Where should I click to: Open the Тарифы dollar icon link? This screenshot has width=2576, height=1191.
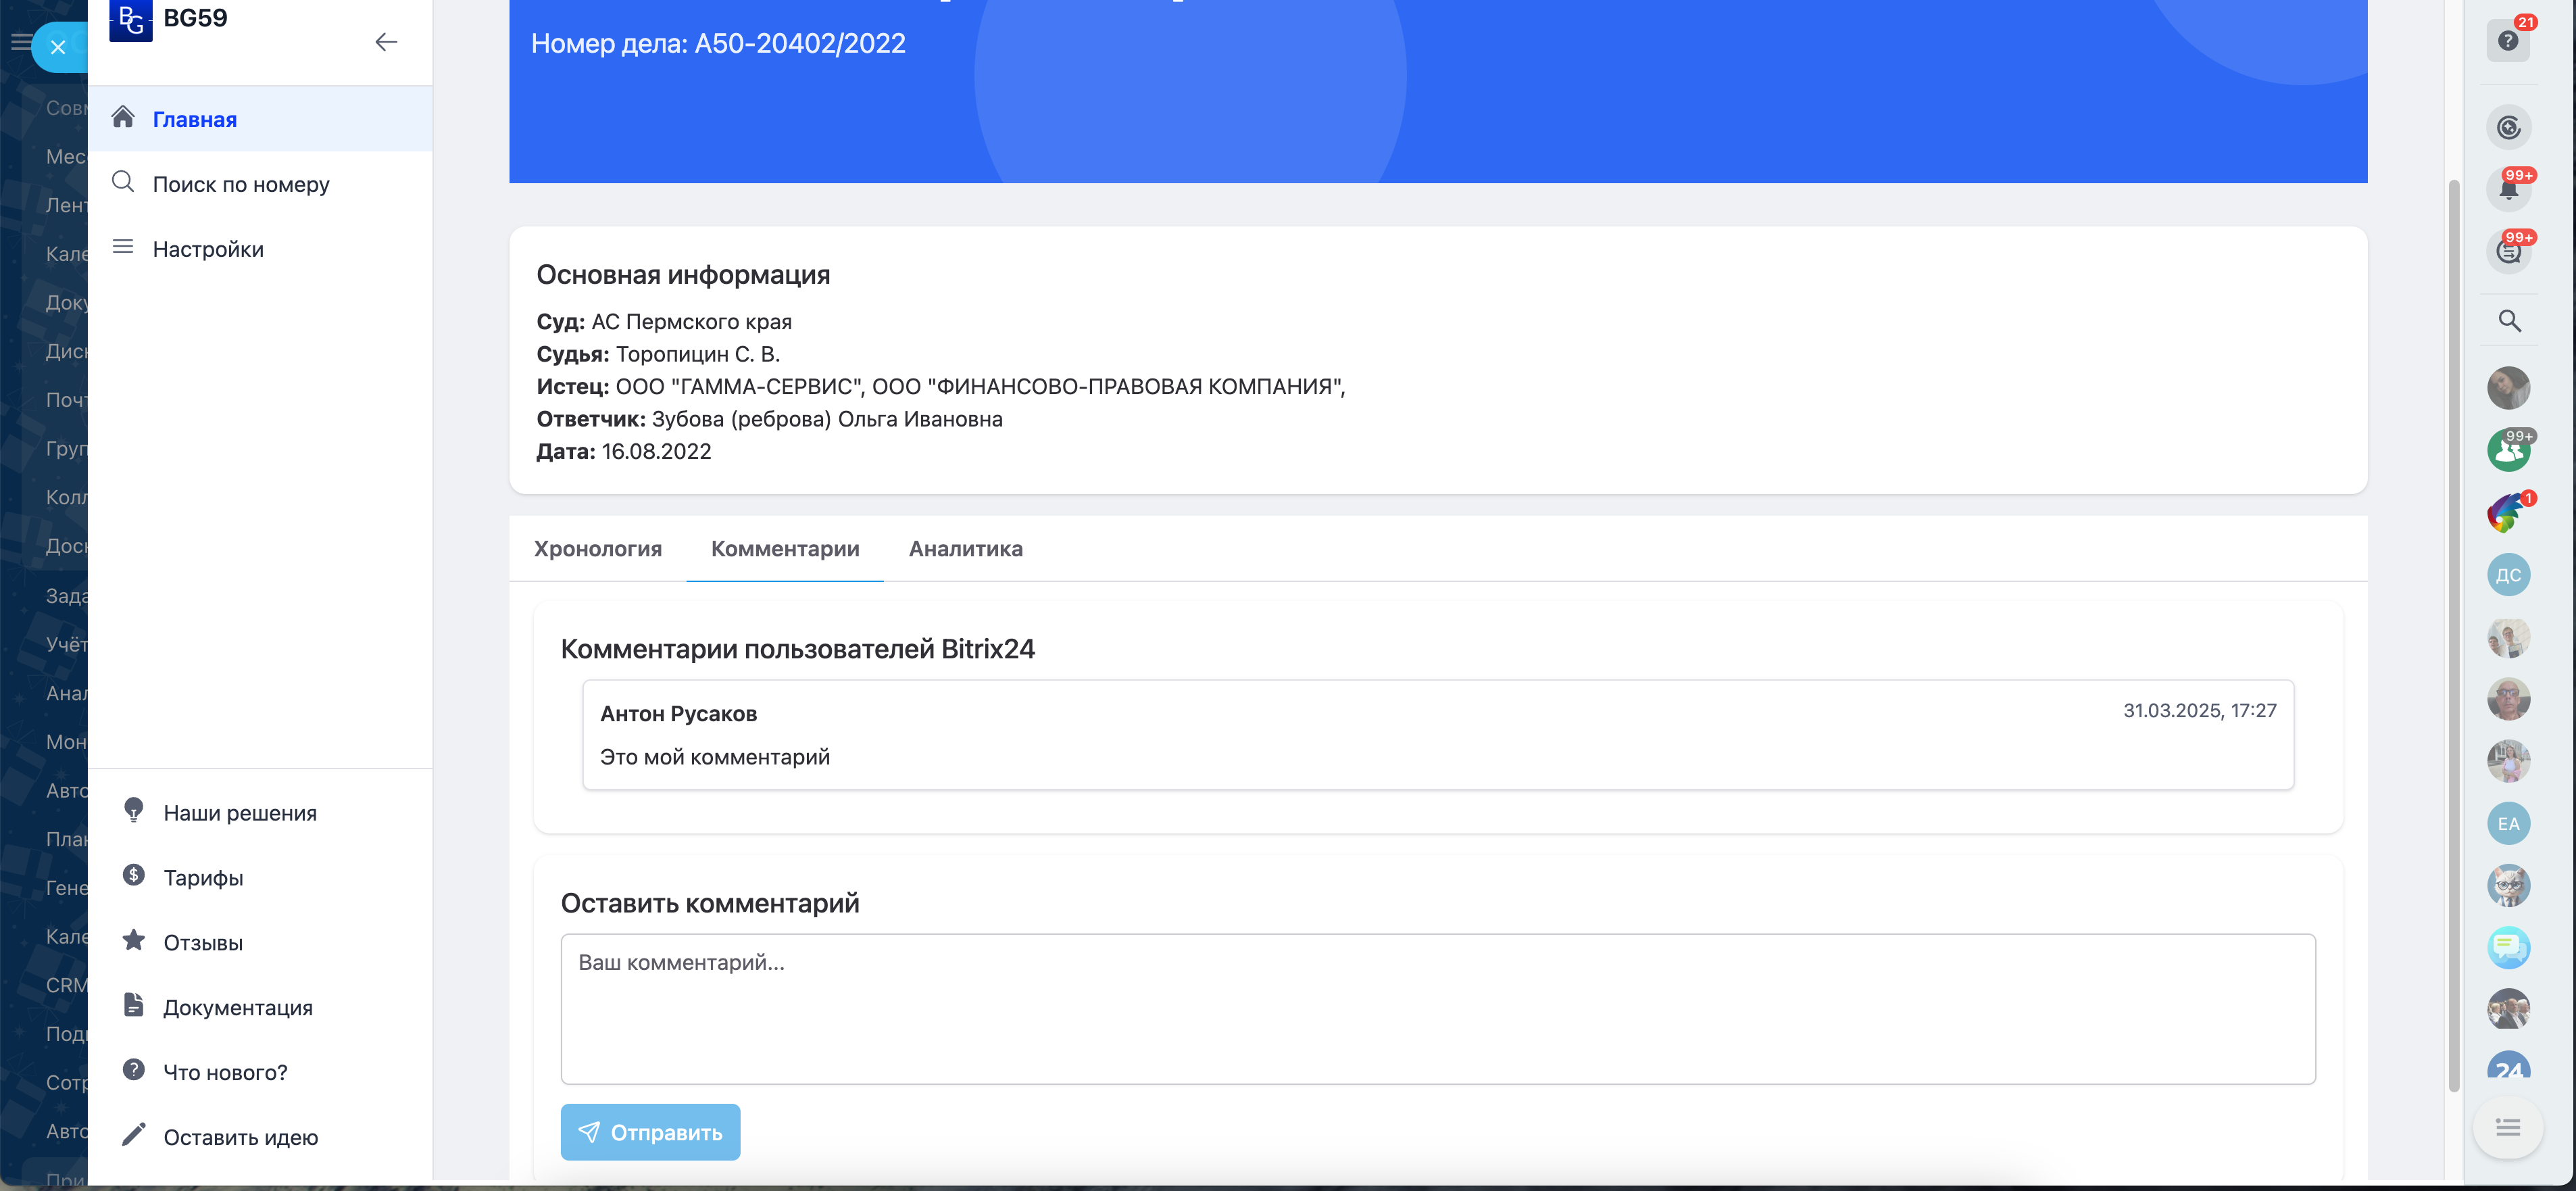(134, 876)
